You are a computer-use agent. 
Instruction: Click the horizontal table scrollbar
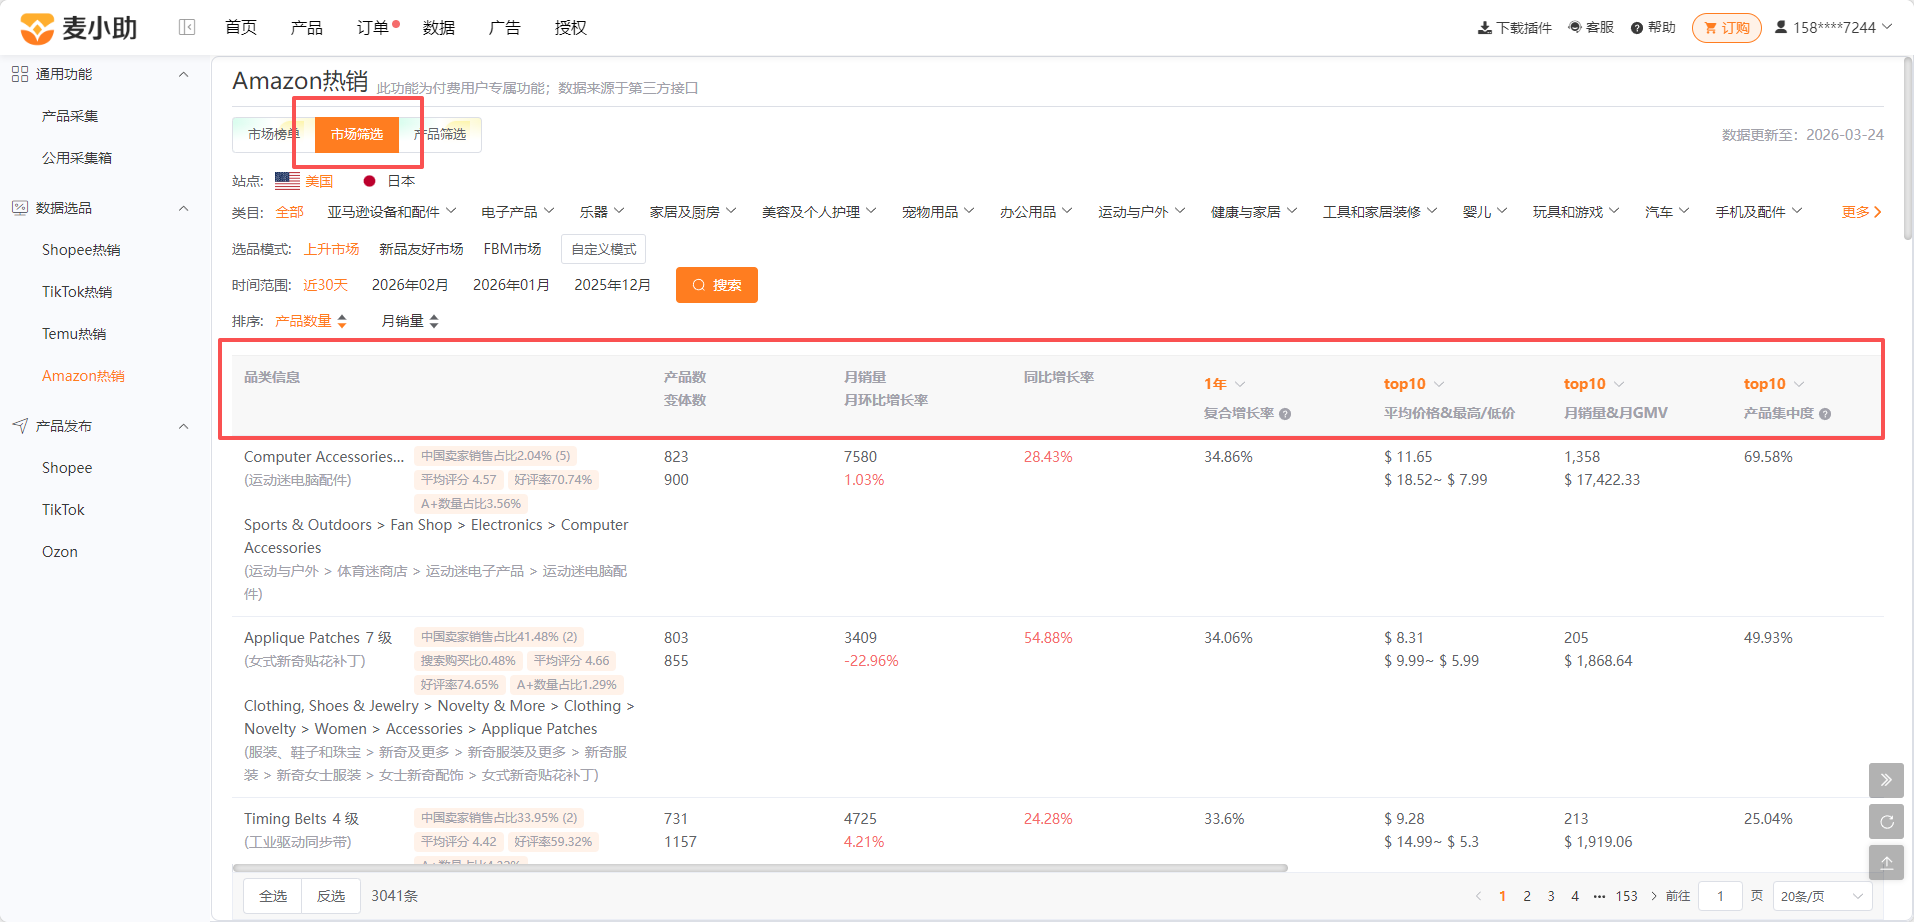760,868
